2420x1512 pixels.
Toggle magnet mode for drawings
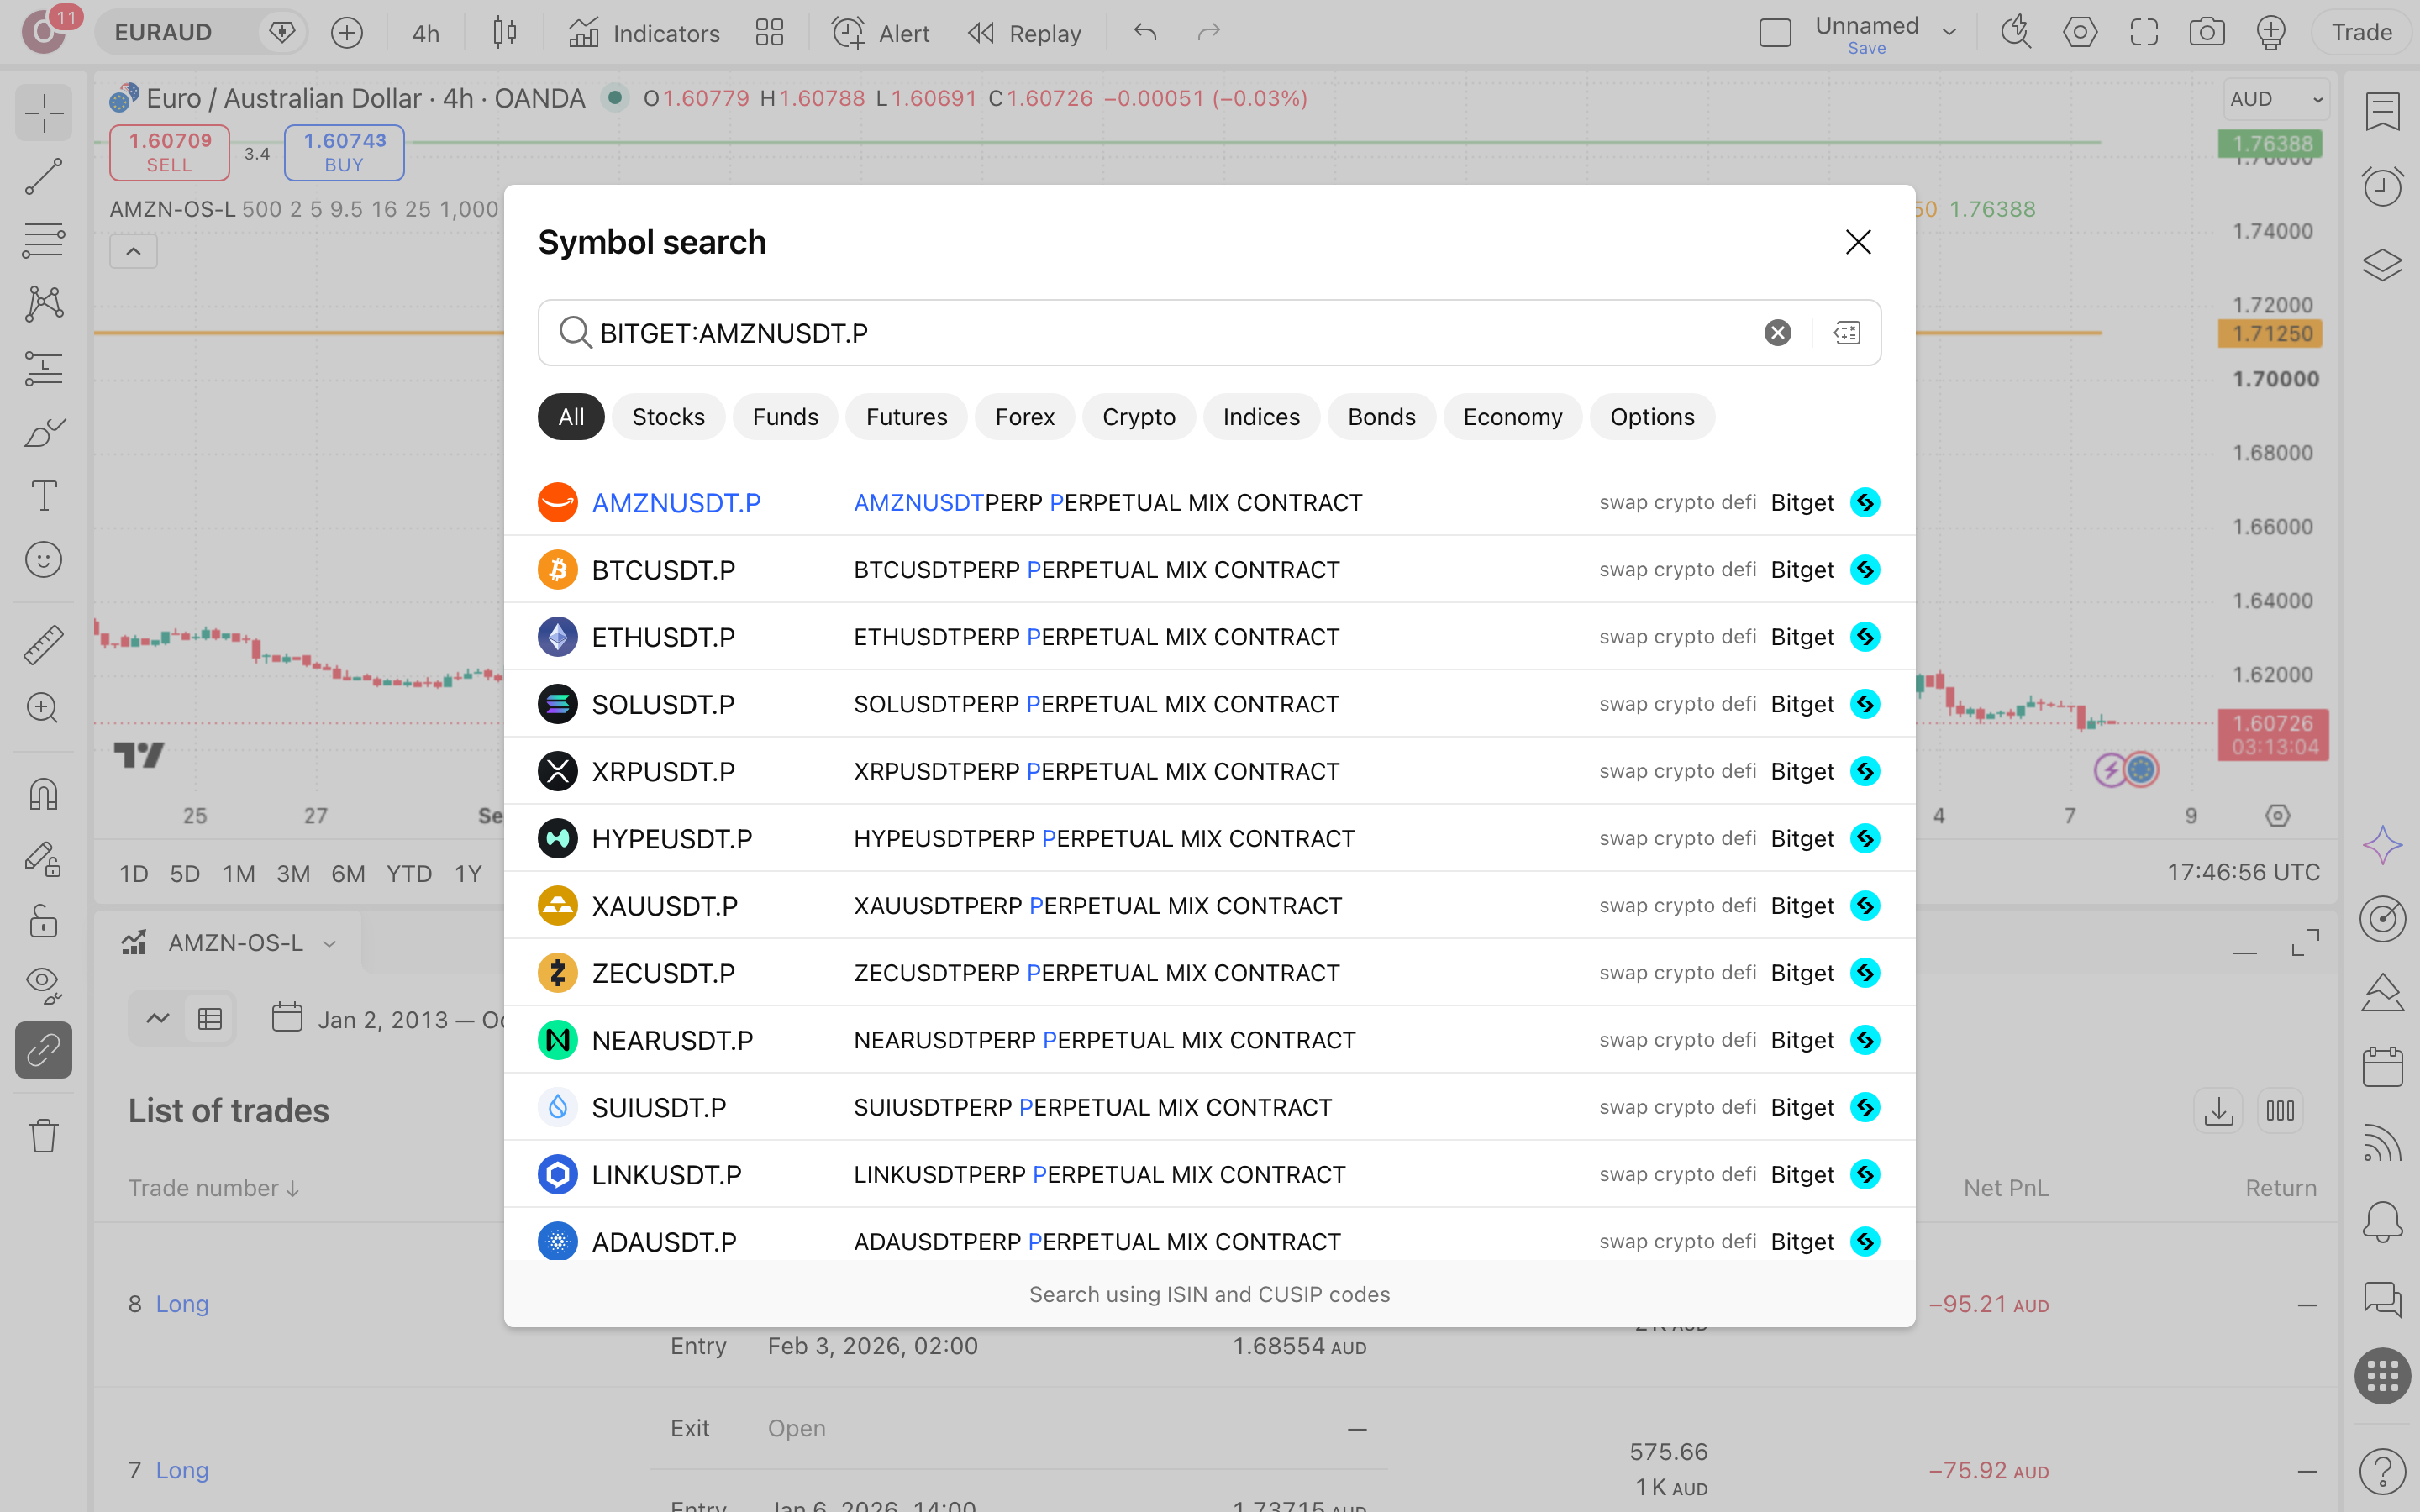43,794
